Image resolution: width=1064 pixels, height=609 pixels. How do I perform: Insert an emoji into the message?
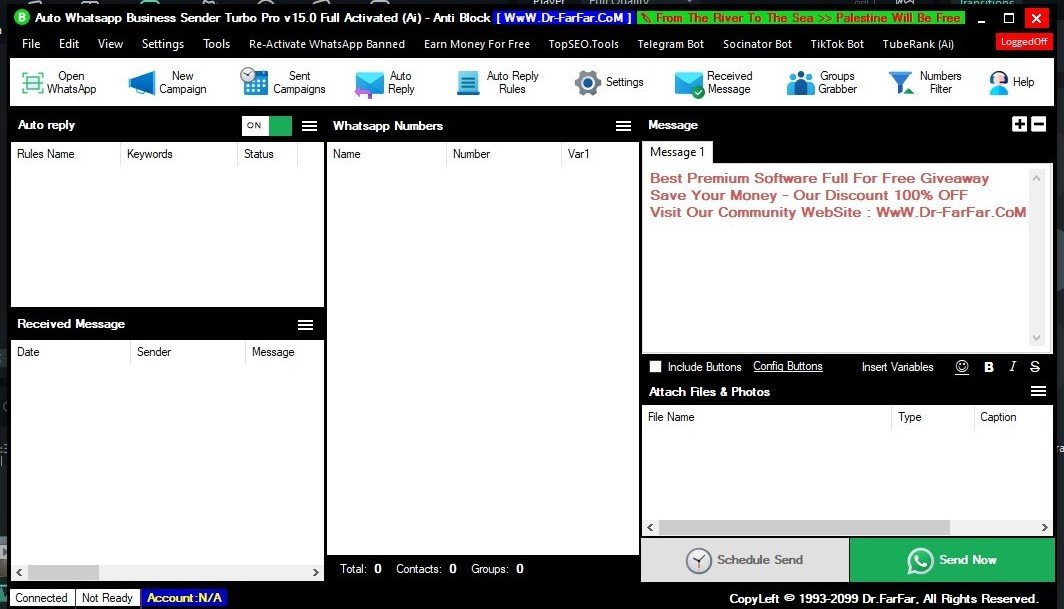pyautogui.click(x=962, y=367)
